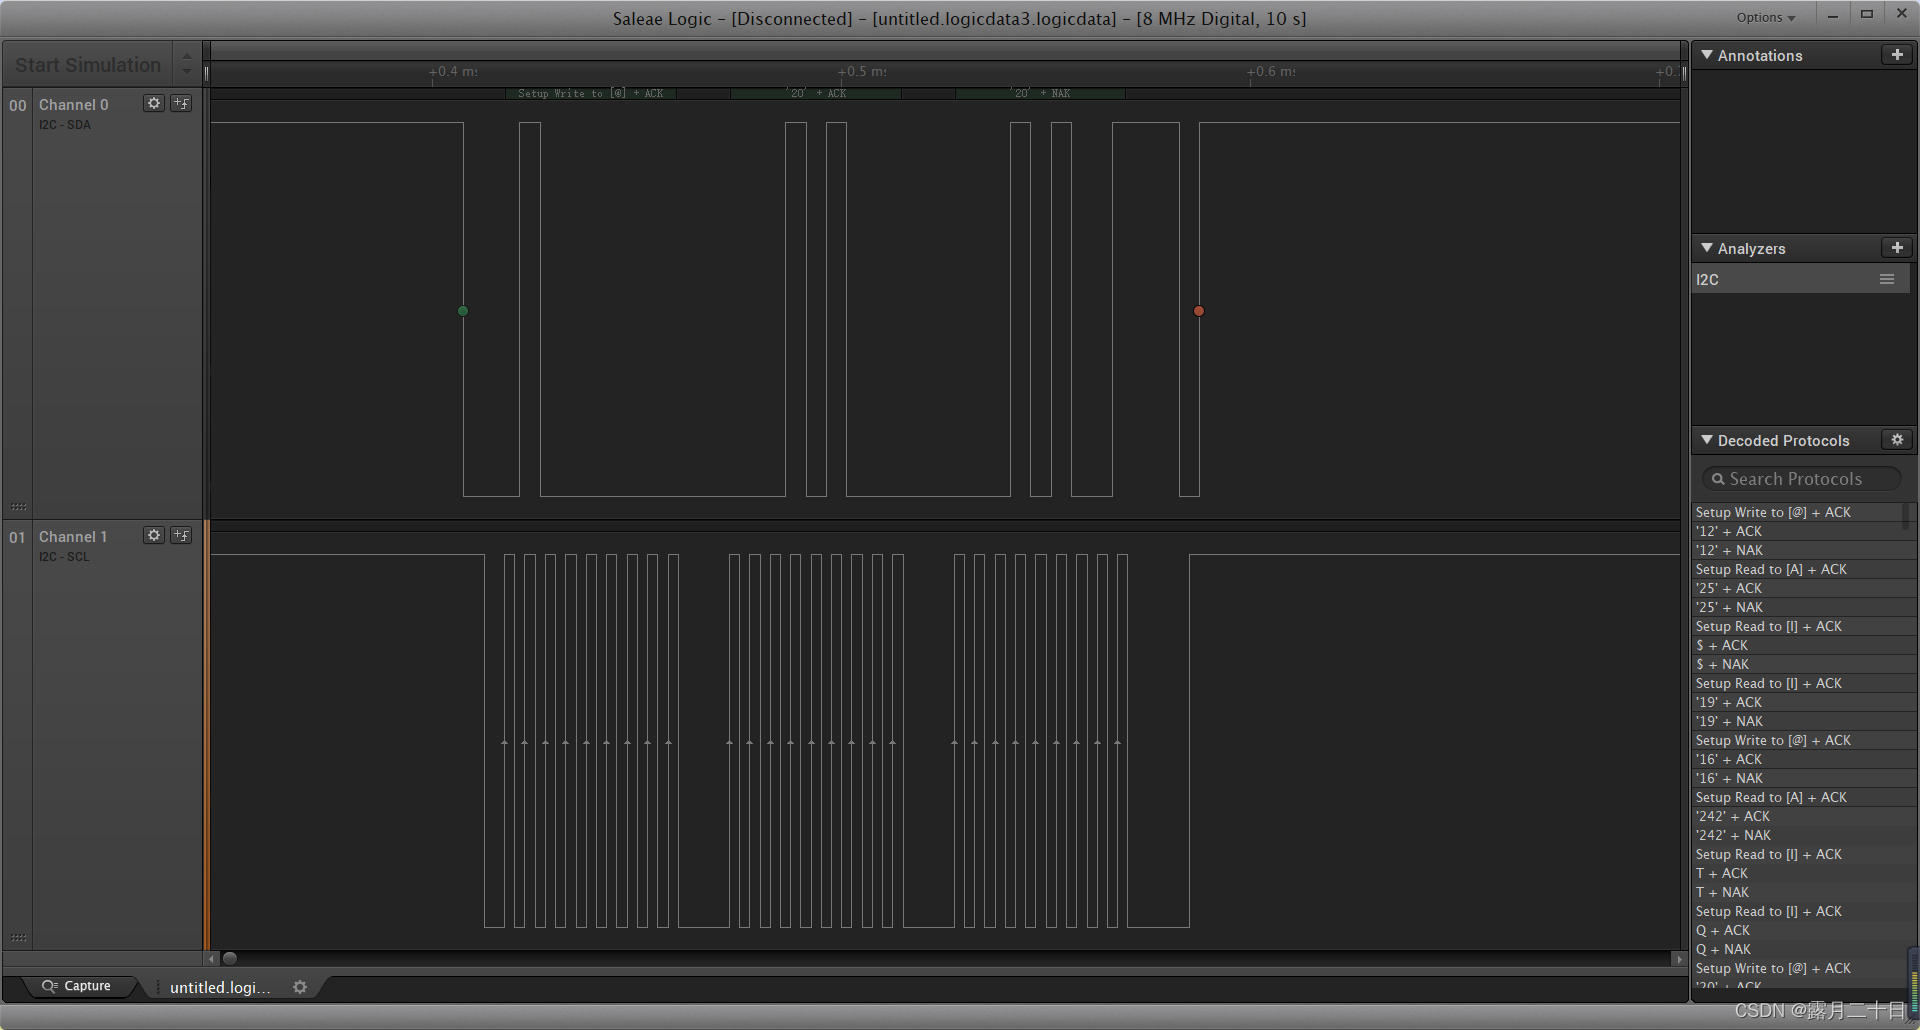Select Channel 1 label
This screenshot has height=1030, width=1920.
[x=73, y=537]
